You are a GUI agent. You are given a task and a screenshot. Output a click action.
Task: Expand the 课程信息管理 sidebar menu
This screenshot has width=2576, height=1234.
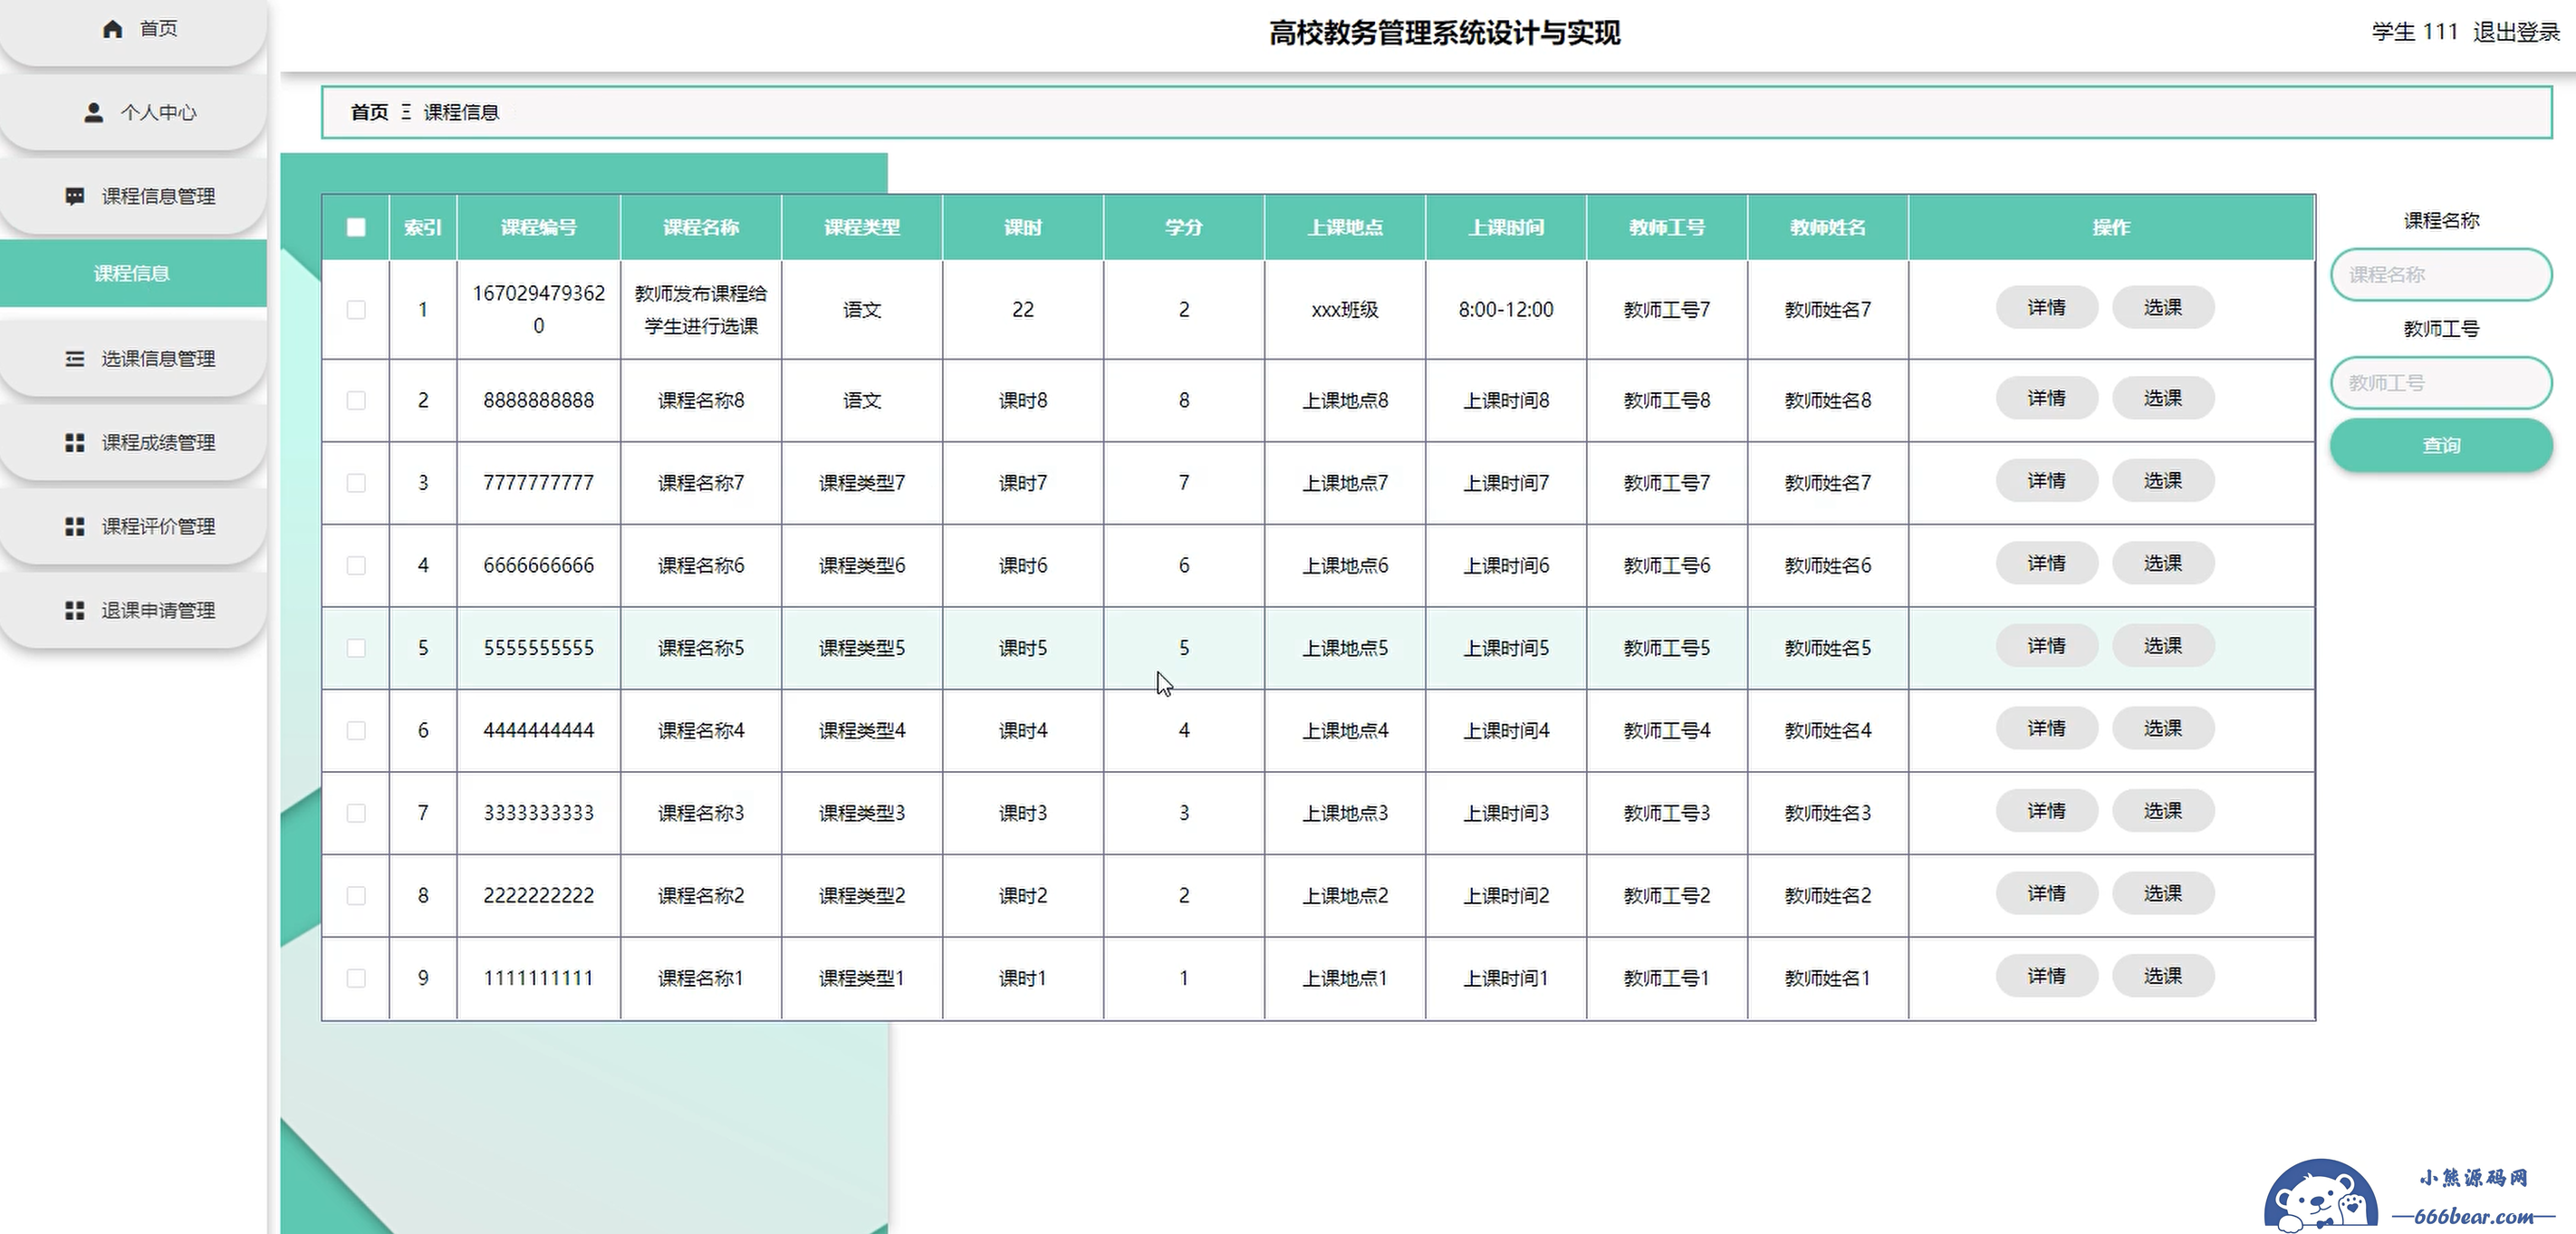tap(133, 196)
